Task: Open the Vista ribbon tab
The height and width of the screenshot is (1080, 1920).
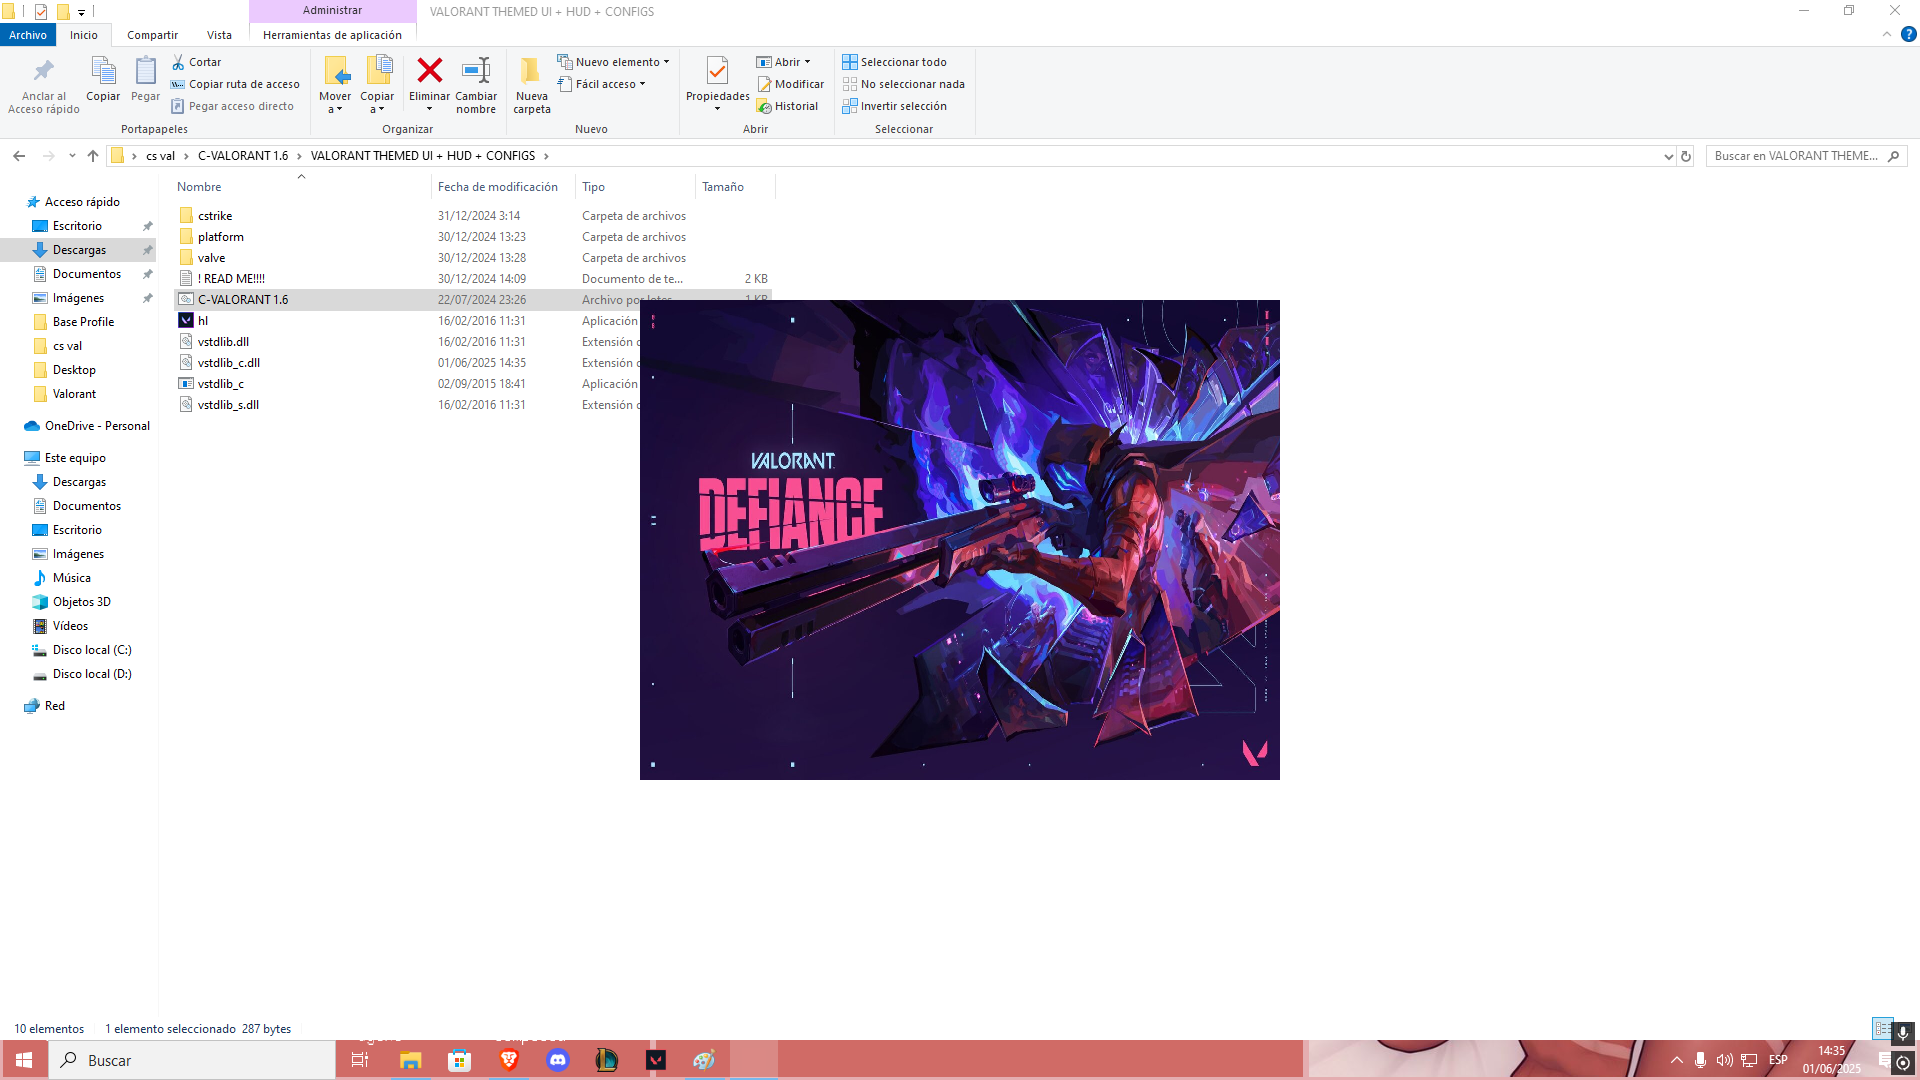Action: [x=219, y=35]
